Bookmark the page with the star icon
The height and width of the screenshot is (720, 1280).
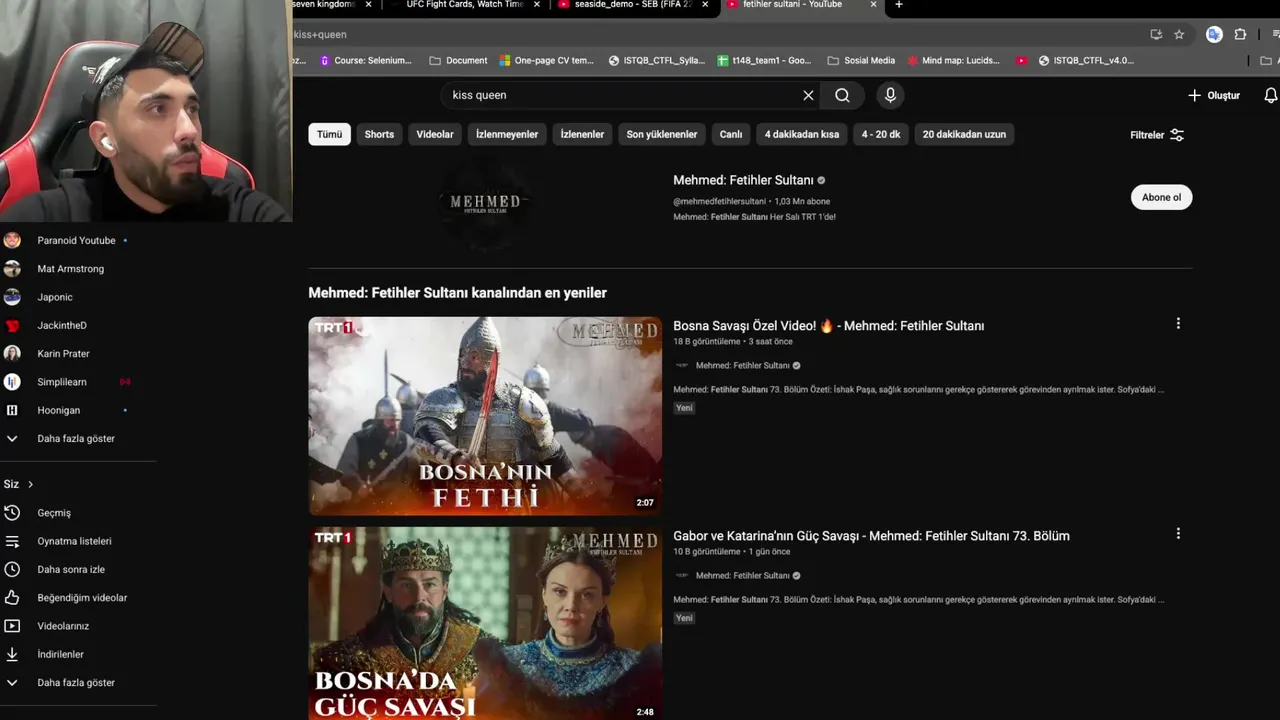1179,34
